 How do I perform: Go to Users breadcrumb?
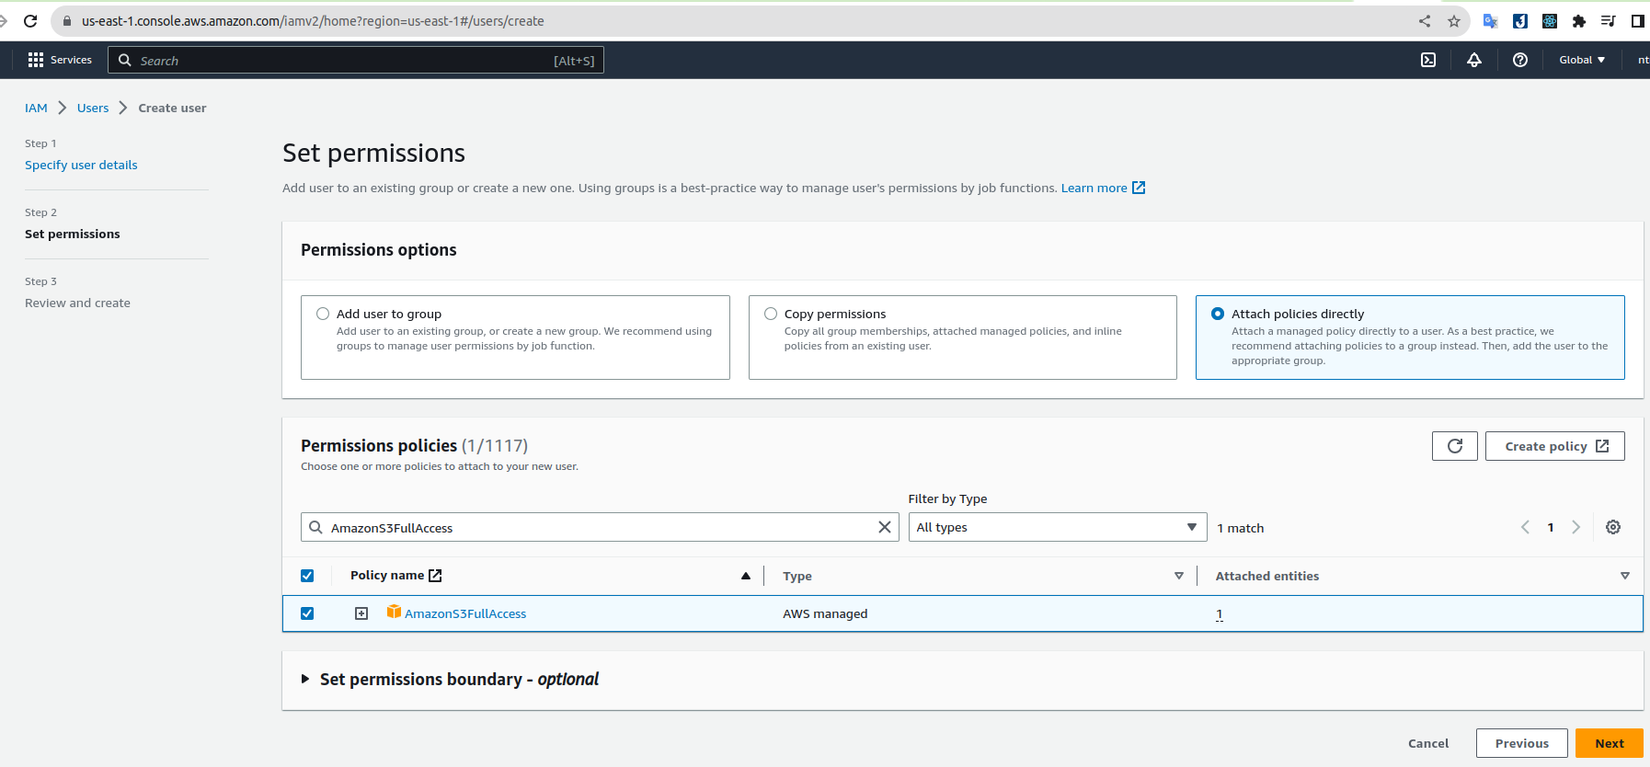(x=93, y=108)
